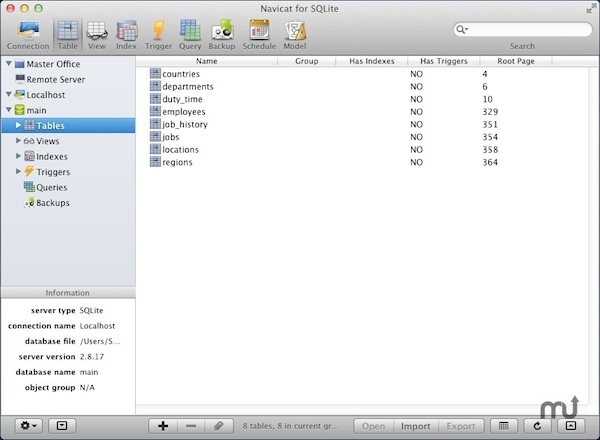Select the job_history table row
Screen dimensions: 600x440
point(362,124)
